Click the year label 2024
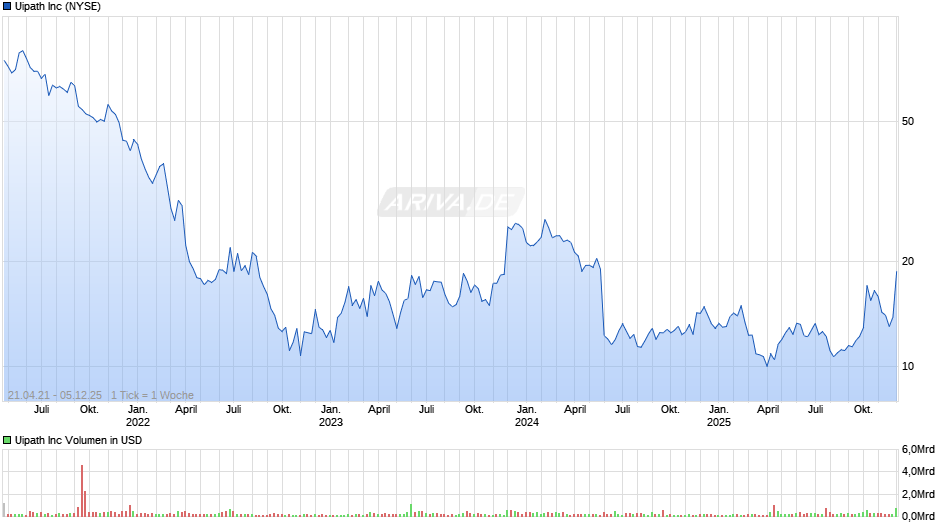Image resolution: width=940 pixels, height=526 pixels. (527, 422)
